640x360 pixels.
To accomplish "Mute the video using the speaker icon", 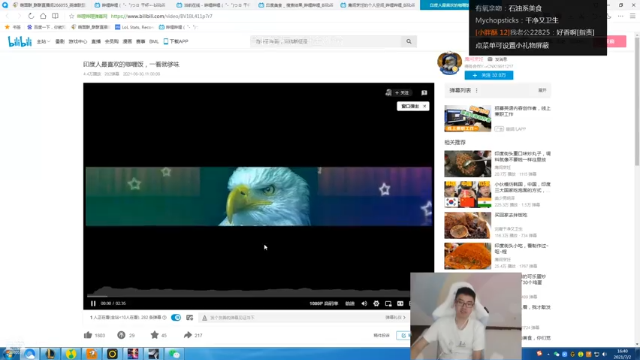I will [x=364, y=303].
